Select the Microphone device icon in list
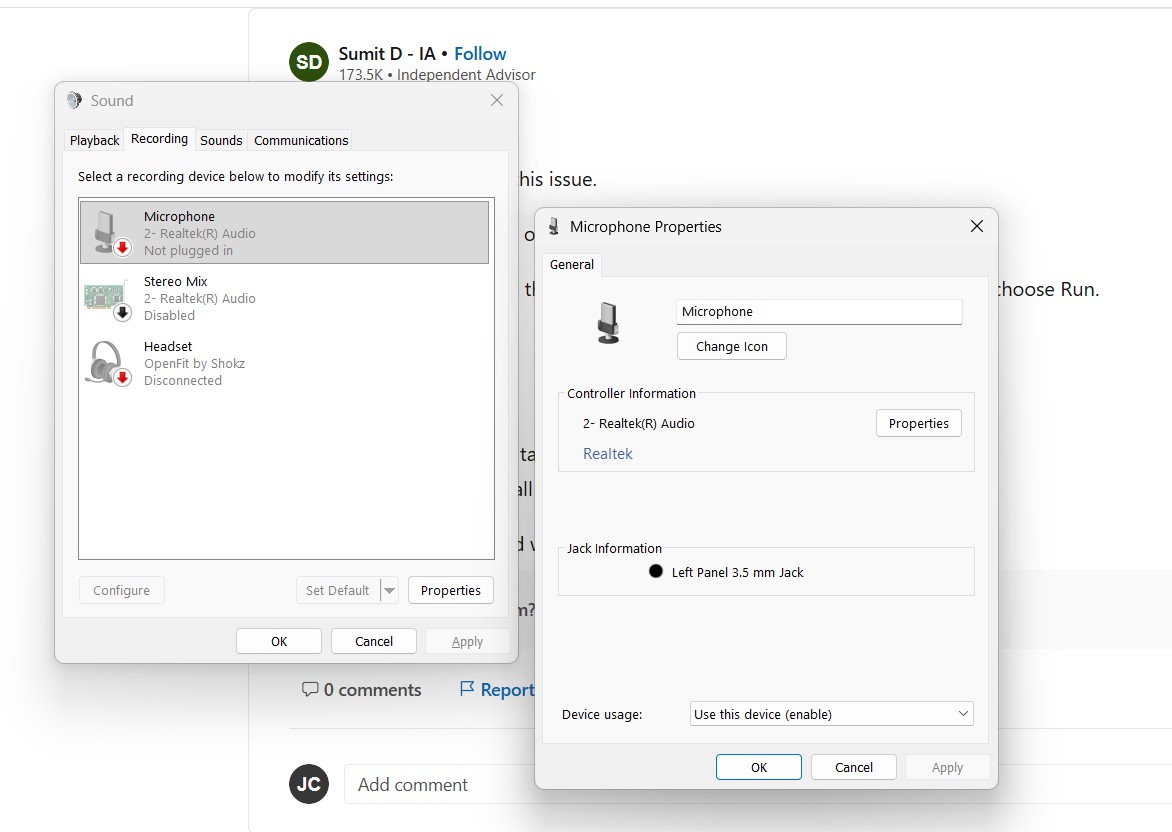1172x832 pixels. tap(112, 232)
